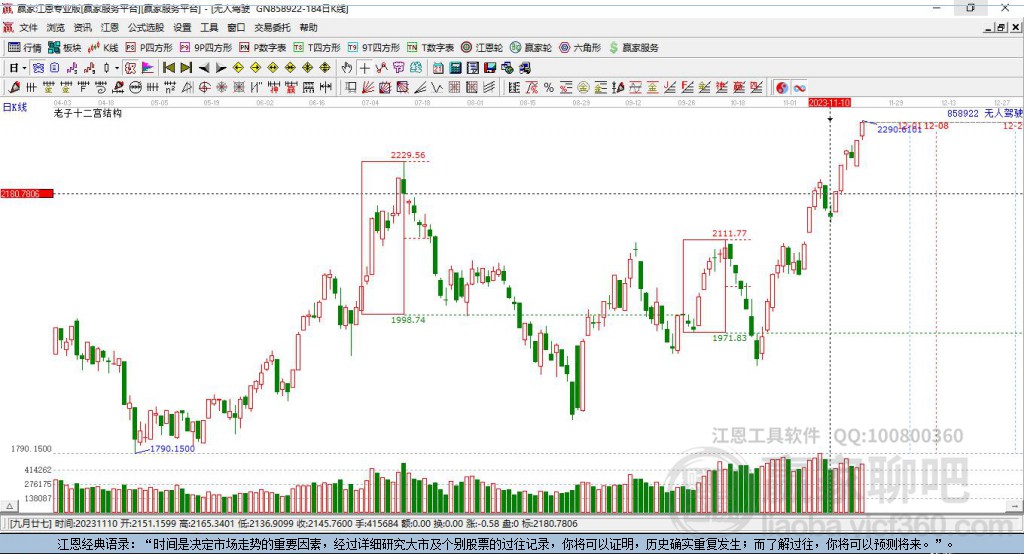This screenshot has height=554, width=1024.
Task: Toggle the infinity loop icon
Action: [799, 88]
